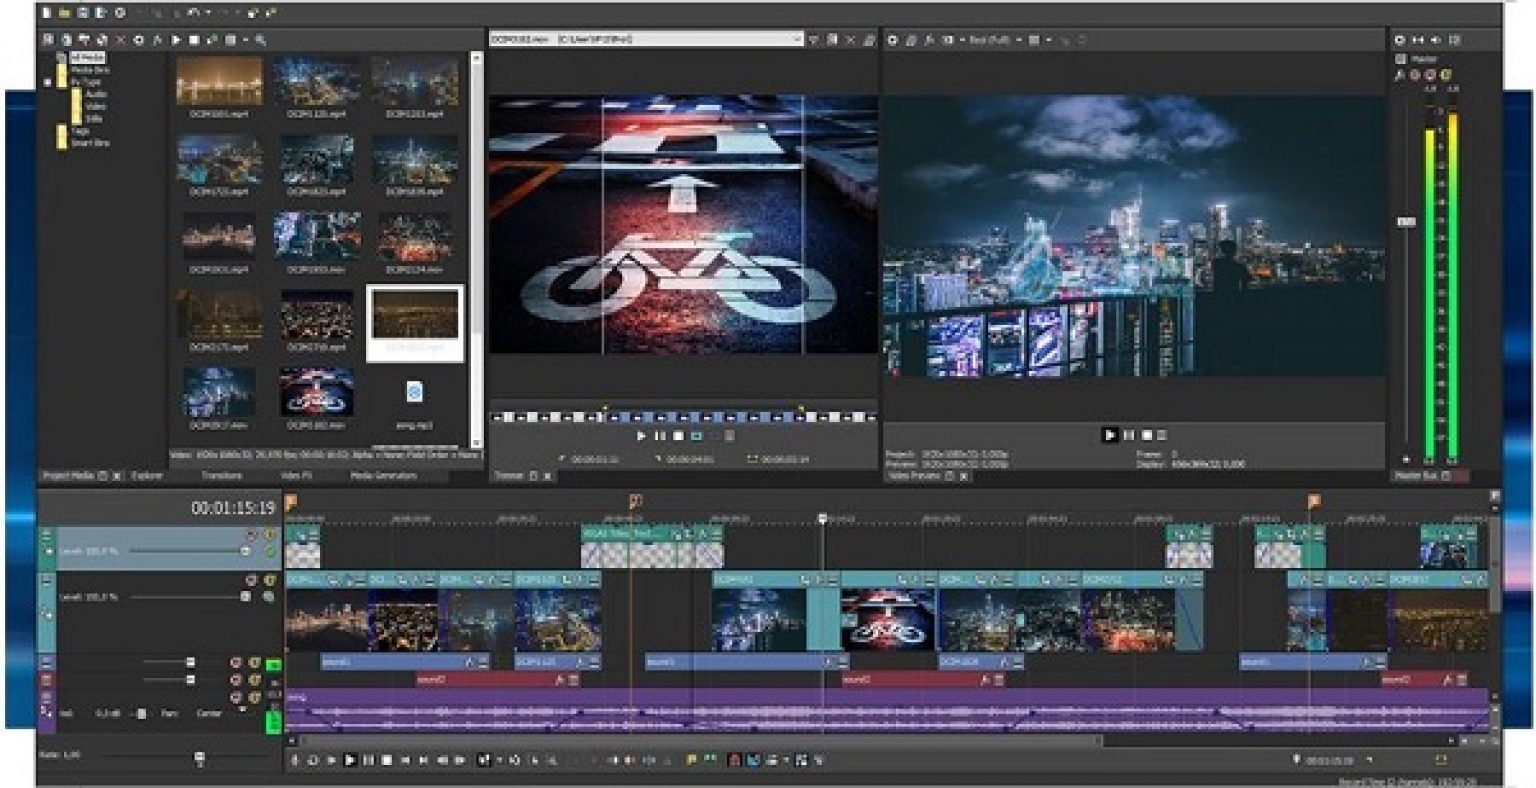Click the Stop button in the Trimmer transport
Screen dimensions: 1536x788
pyautogui.click(x=677, y=436)
